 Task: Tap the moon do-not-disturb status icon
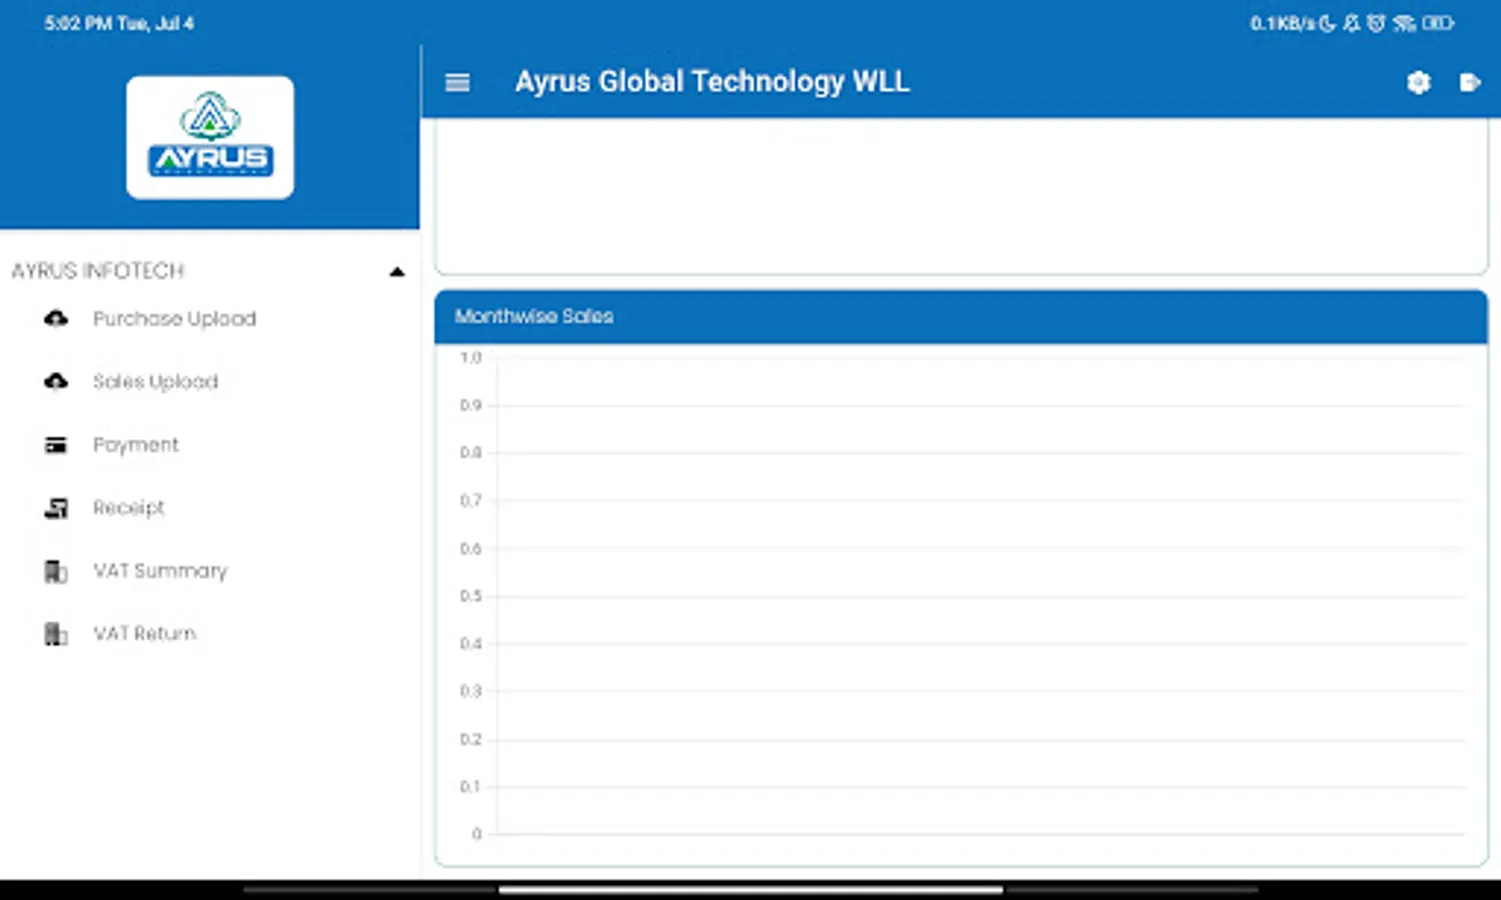[x=1328, y=23]
